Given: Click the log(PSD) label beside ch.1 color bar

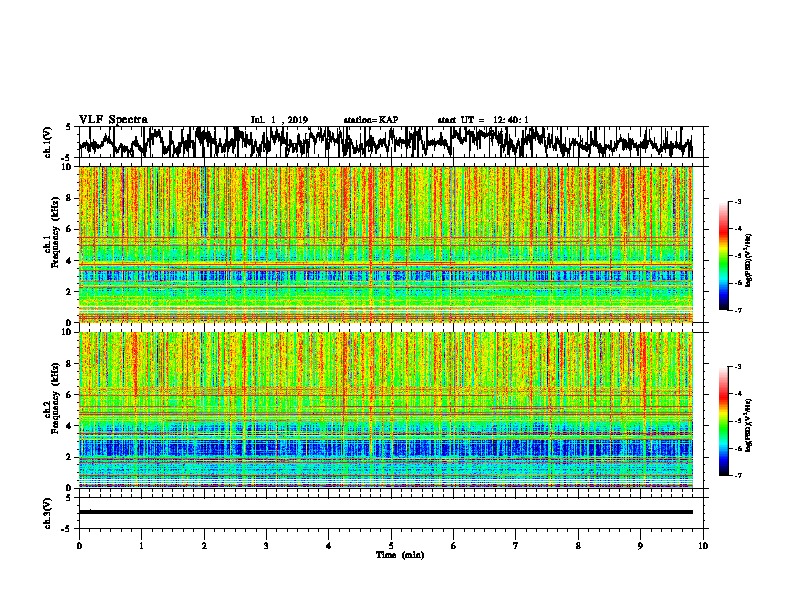Looking at the screenshot, I should pos(749,260).
